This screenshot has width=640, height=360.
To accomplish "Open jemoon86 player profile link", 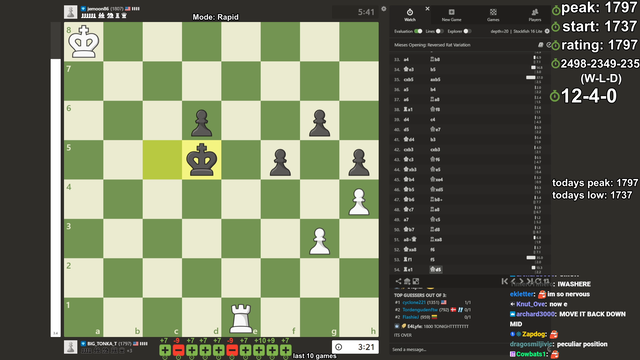I will click(x=98, y=9).
